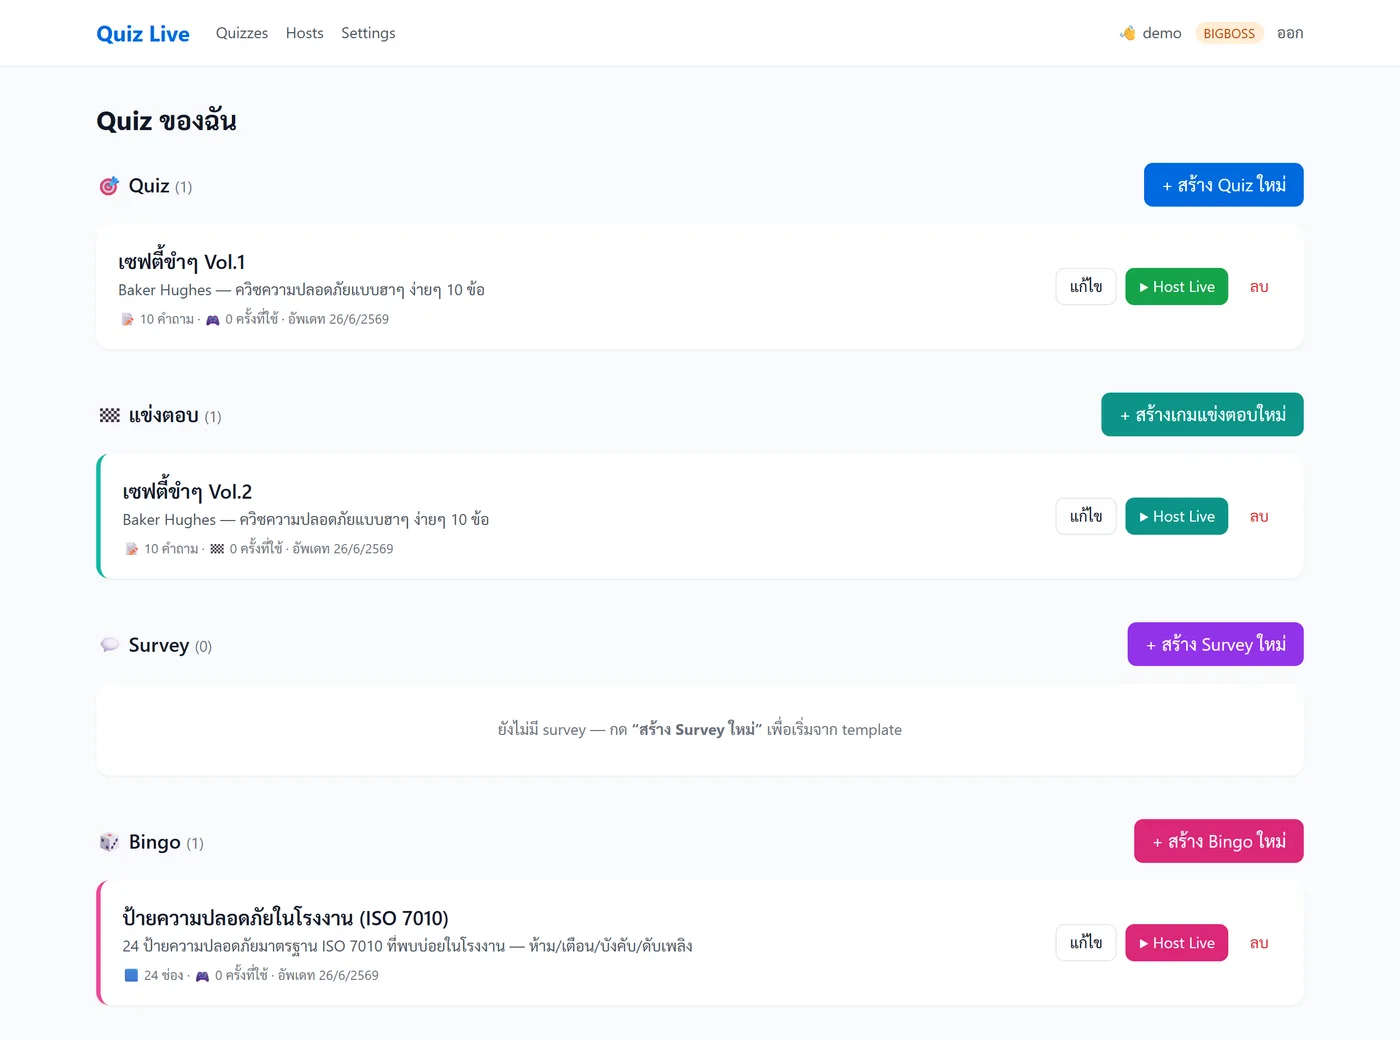This screenshot has height=1040, width=1400.
Task: Click แก้ไข for เซฟตี้ขำๆ Vol.2
Action: tap(1086, 516)
